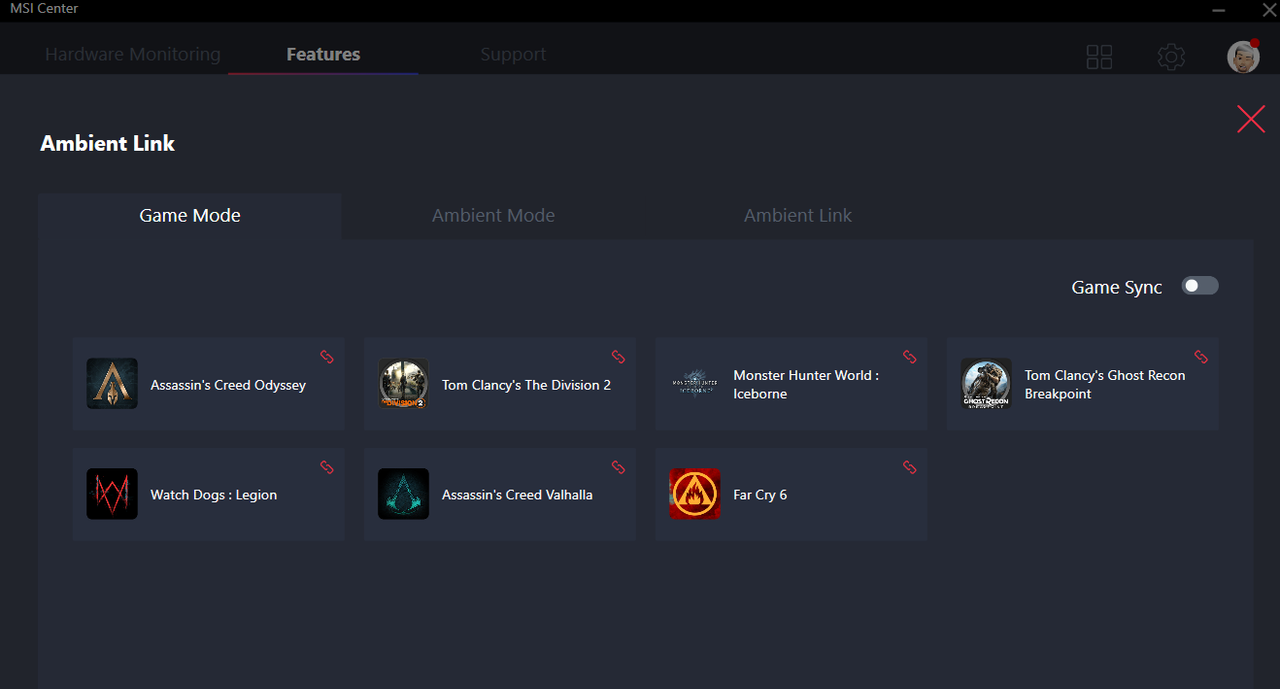
Task: Select Assassin's Creed Odyssey title text
Action: 228,385
